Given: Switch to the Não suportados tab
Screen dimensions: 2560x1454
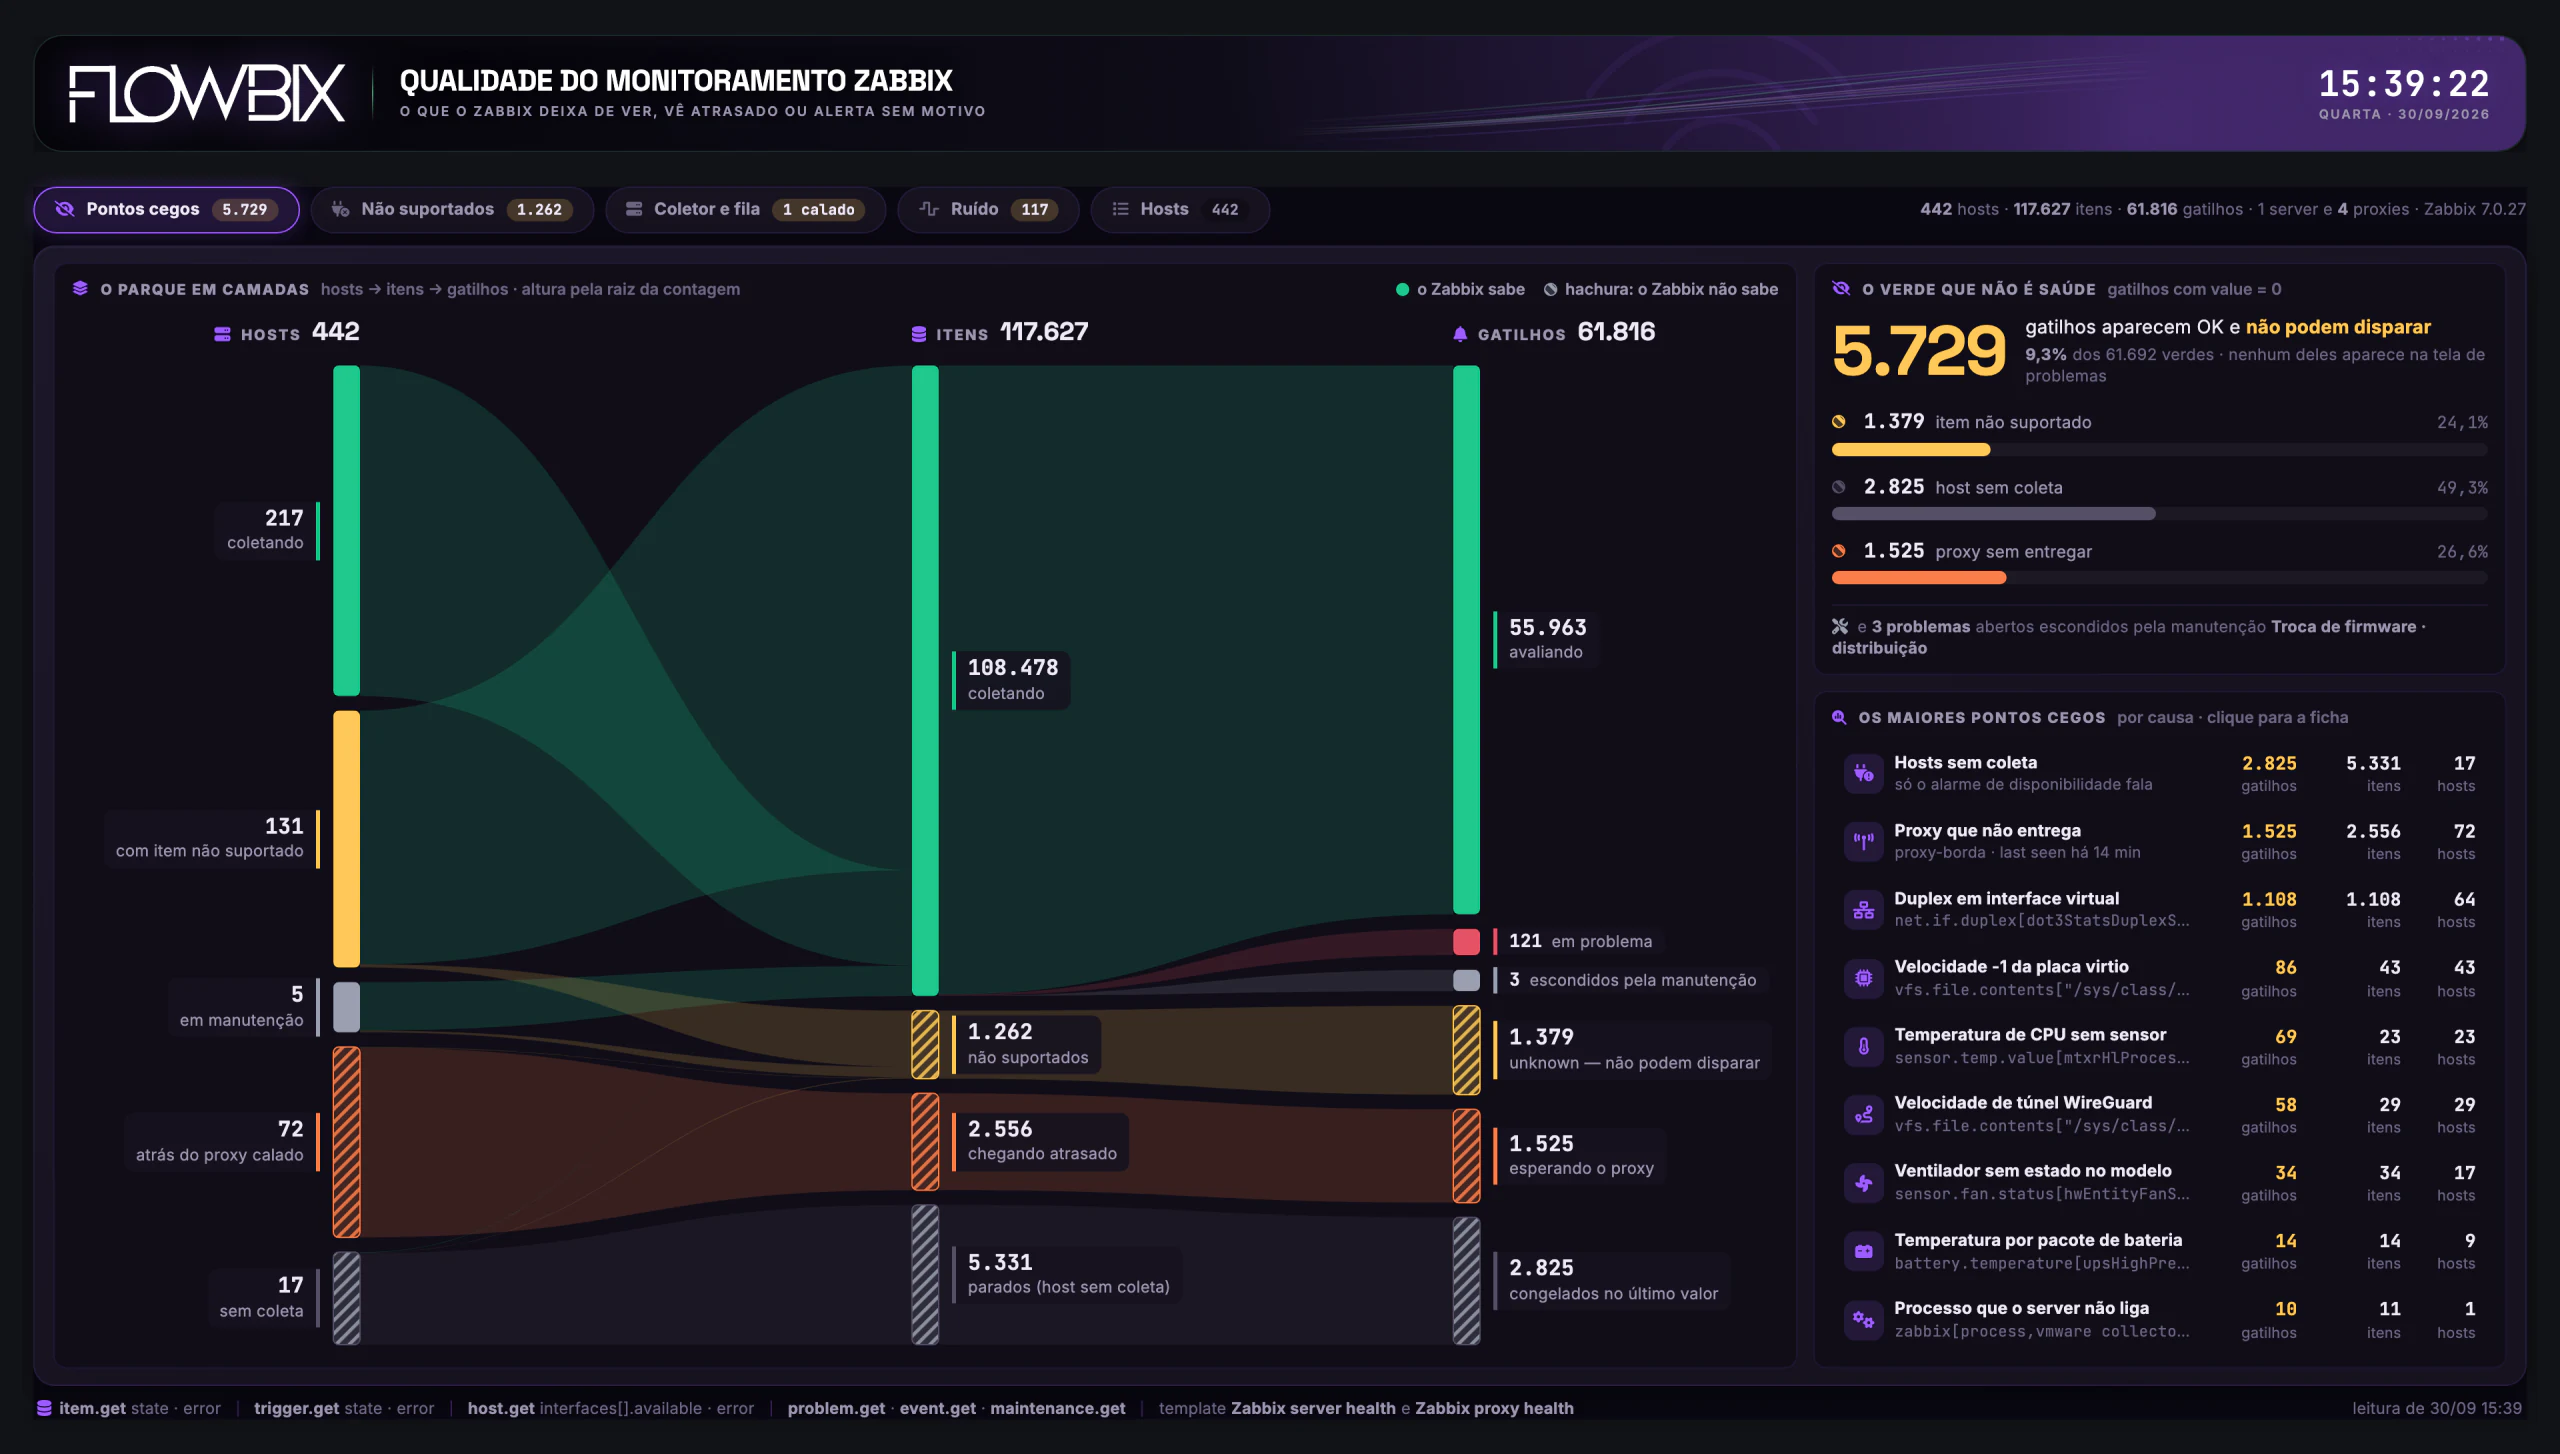Looking at the screenshot, I should tap(452, 209).
